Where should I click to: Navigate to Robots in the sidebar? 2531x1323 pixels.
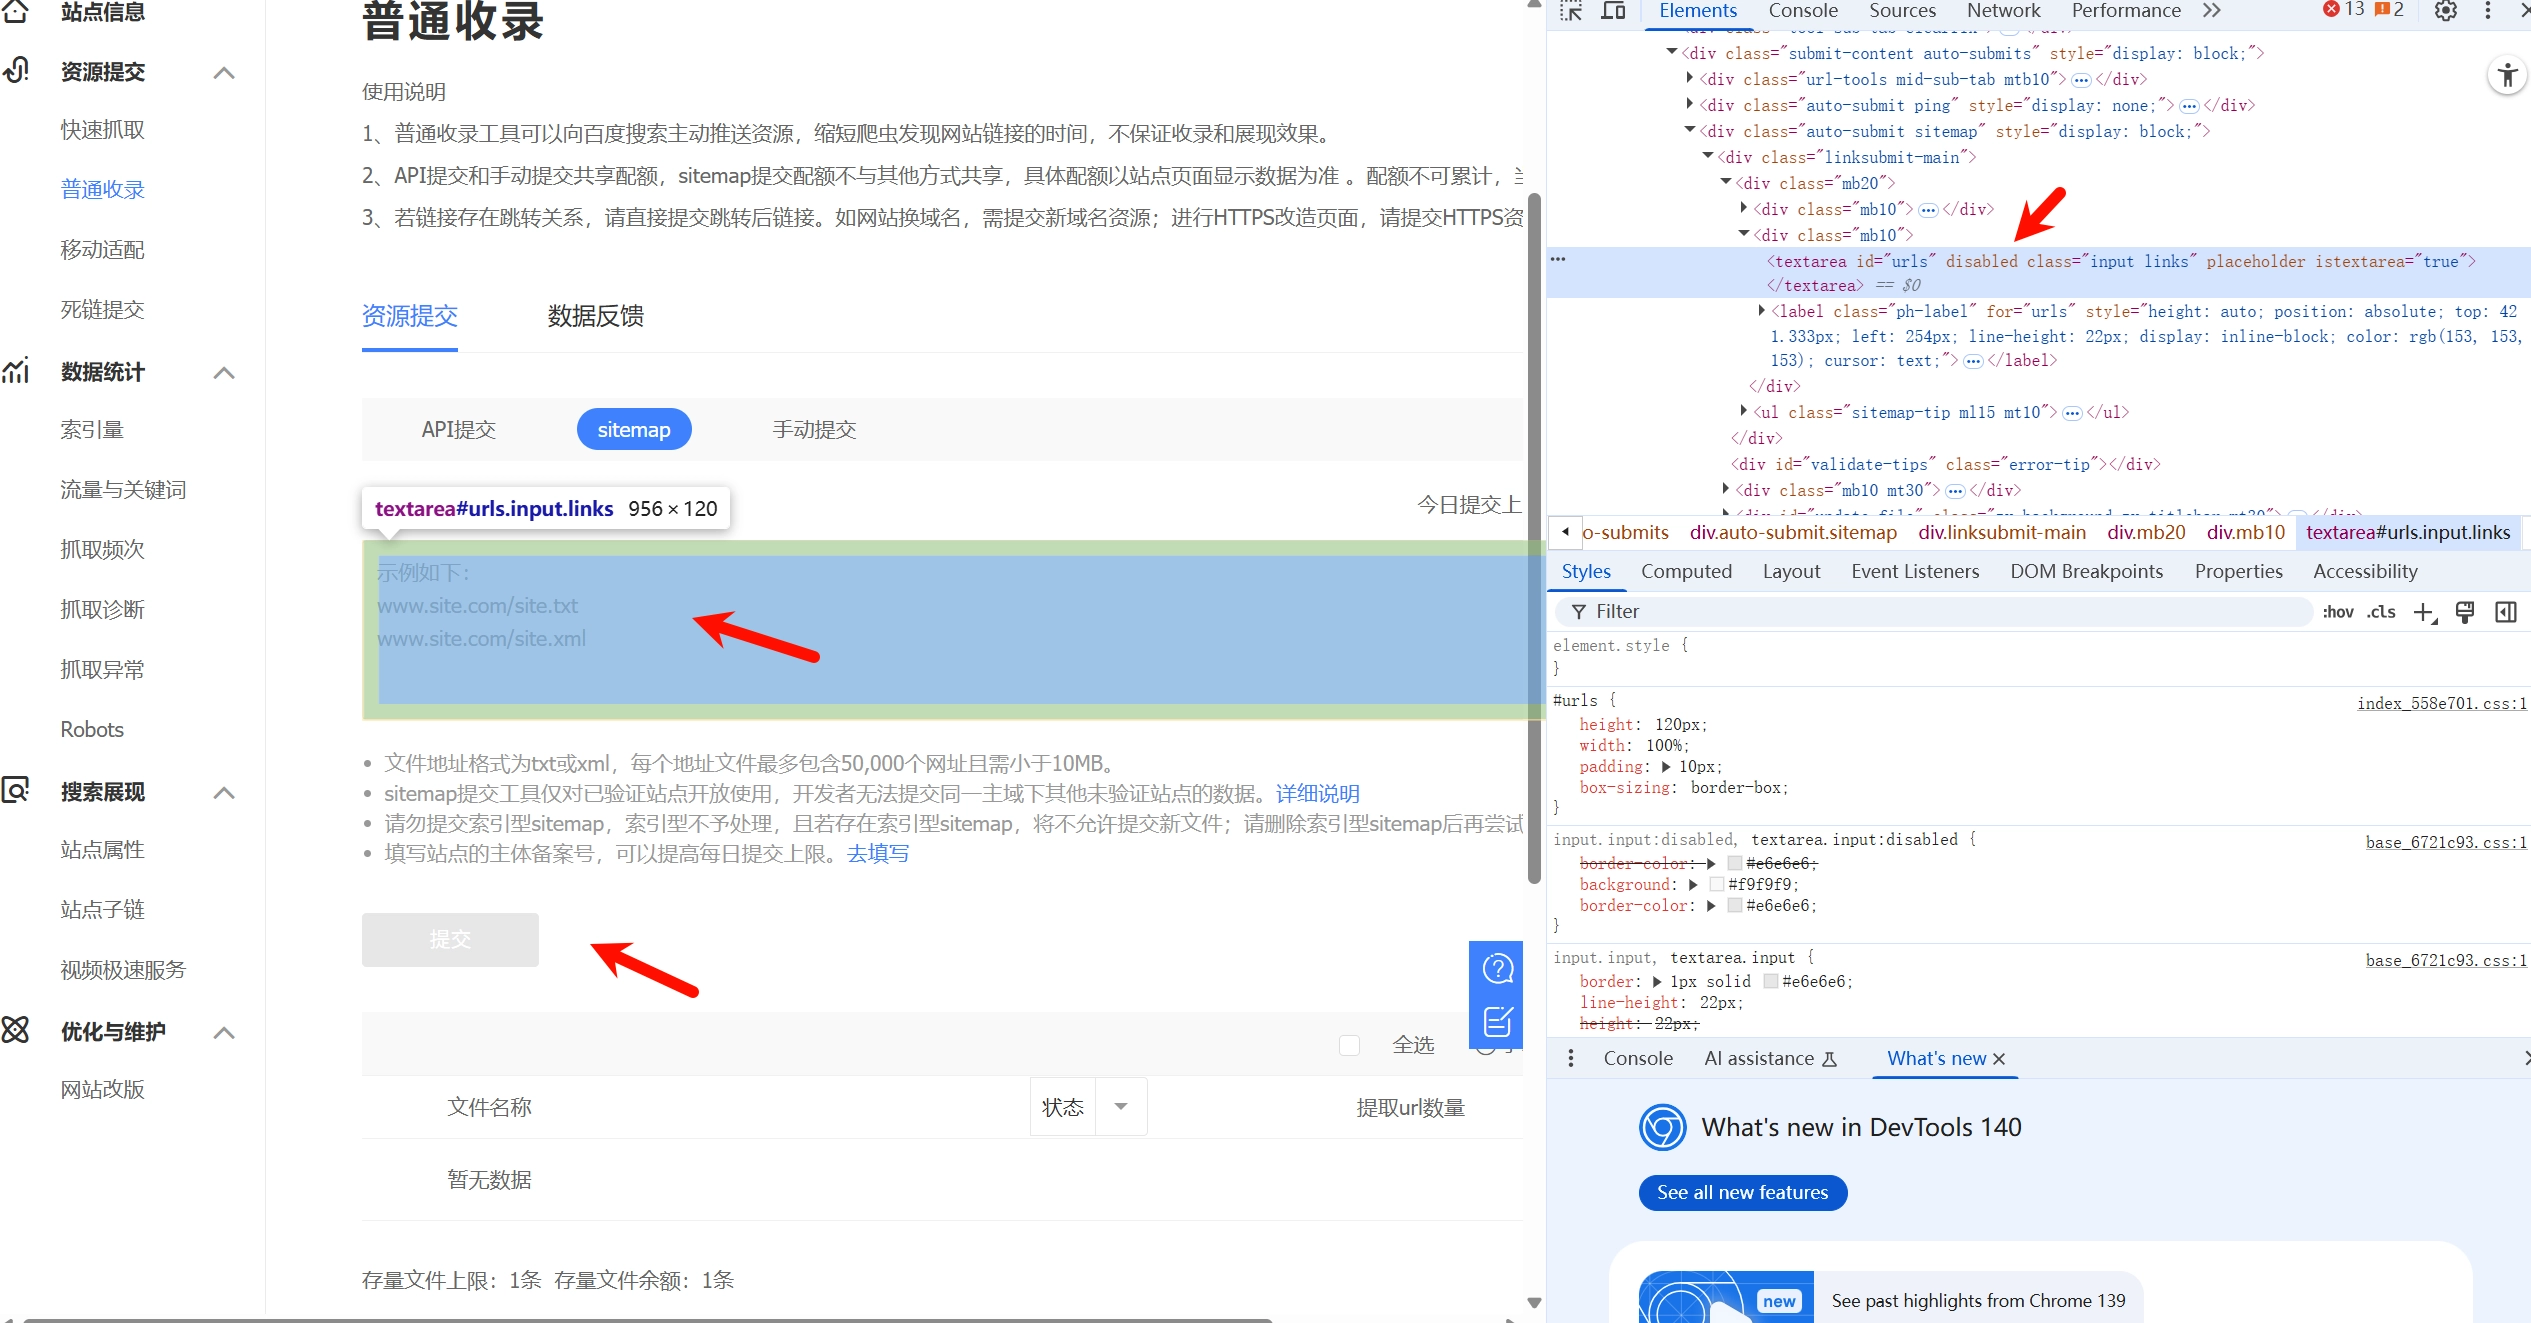click(92, 730)
